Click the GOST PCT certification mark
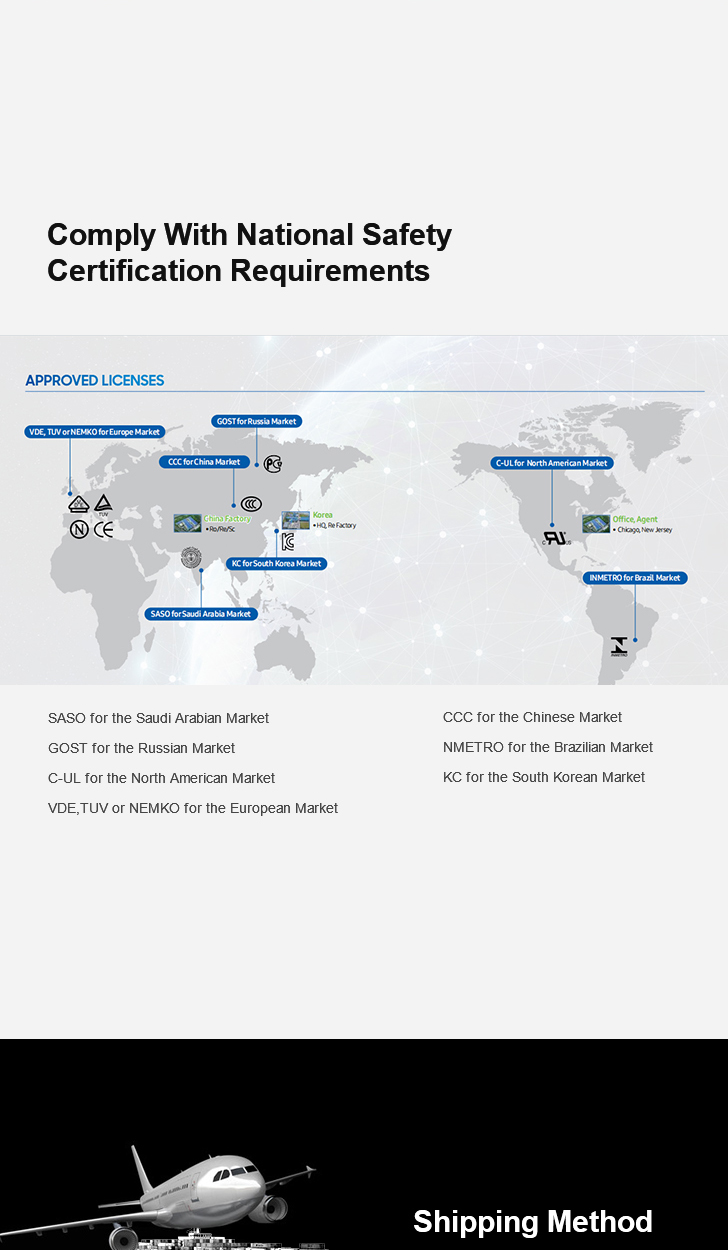Image resolution: width=728 pixels, height=1250 pixels. pos(273,463)
